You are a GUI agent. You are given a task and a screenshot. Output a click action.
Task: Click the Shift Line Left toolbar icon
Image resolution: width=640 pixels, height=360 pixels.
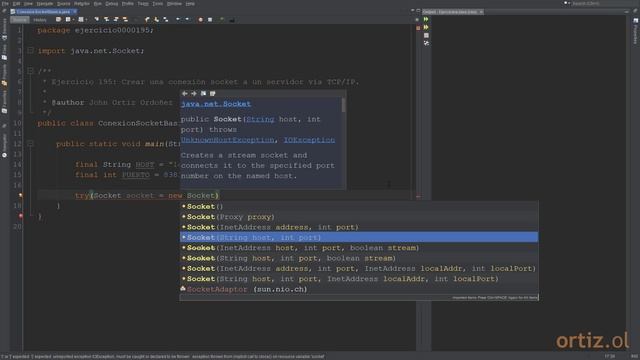coord(178,20)
